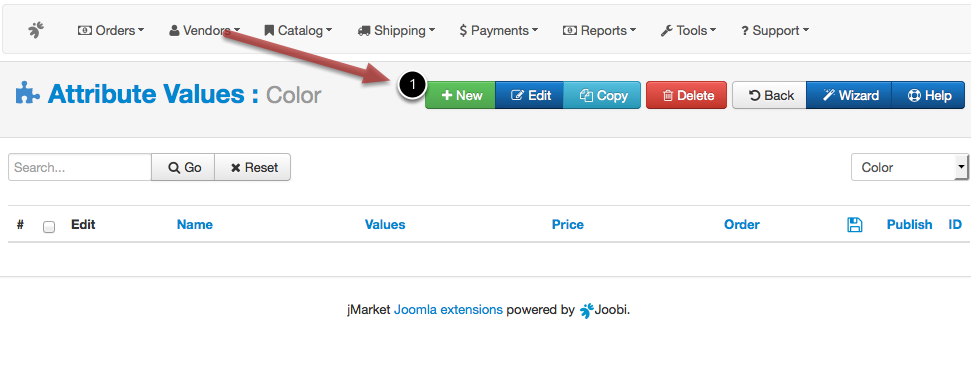
Task: Sort the table by Name column
Action: (194, 225)
